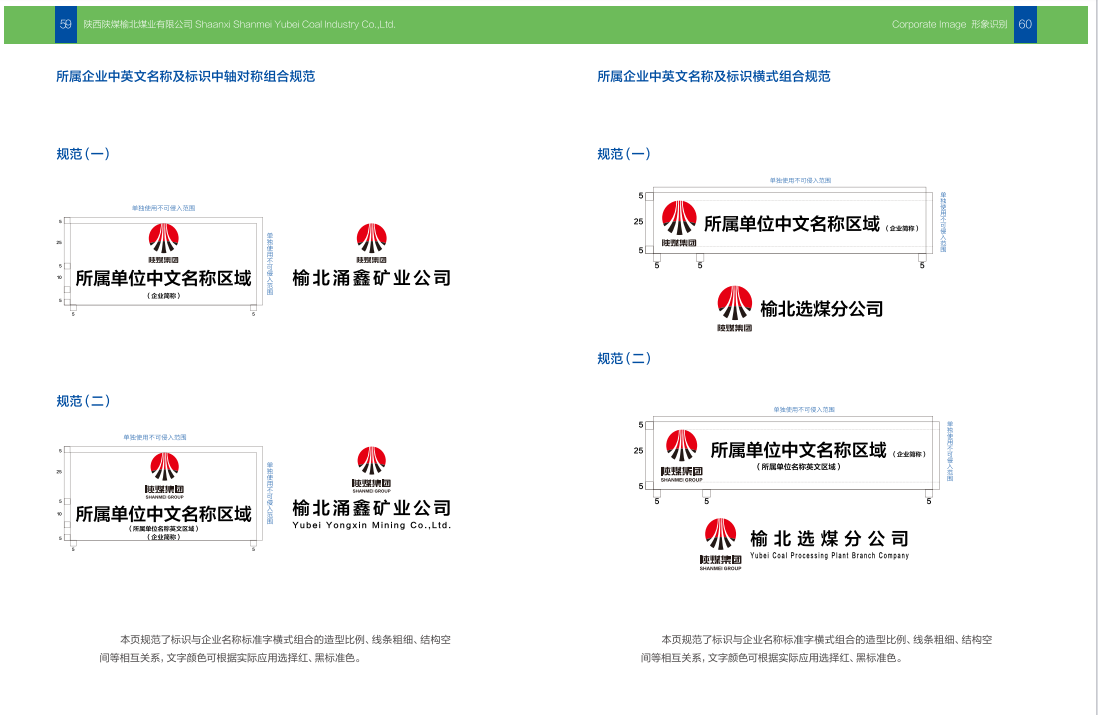Click the text Yubei Coal Processing Plant Branch Company

(x=829, y=556)
